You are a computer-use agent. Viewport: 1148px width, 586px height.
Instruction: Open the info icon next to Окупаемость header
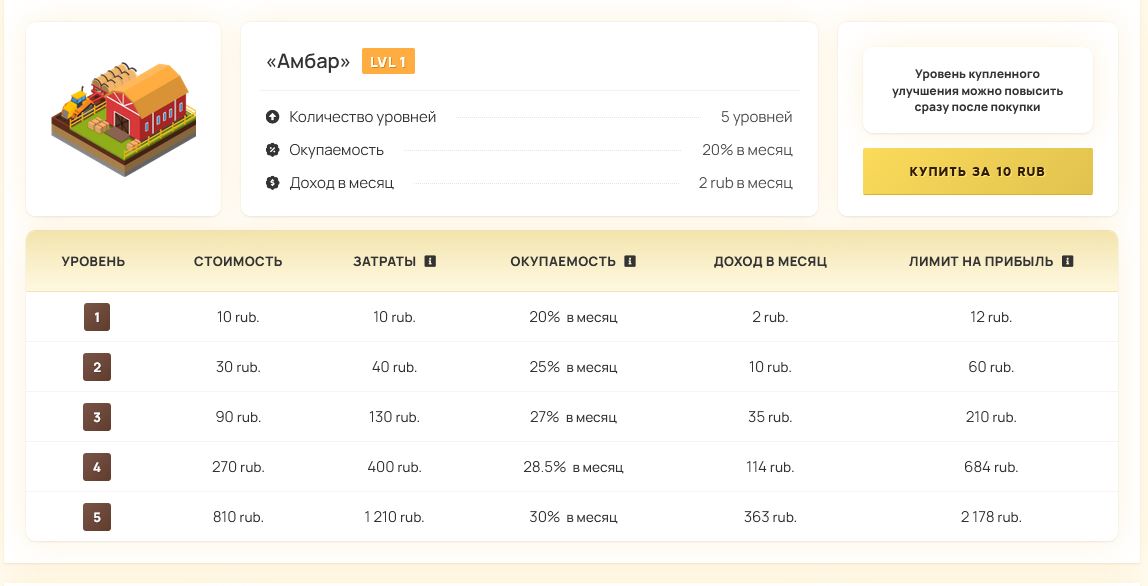630,261
